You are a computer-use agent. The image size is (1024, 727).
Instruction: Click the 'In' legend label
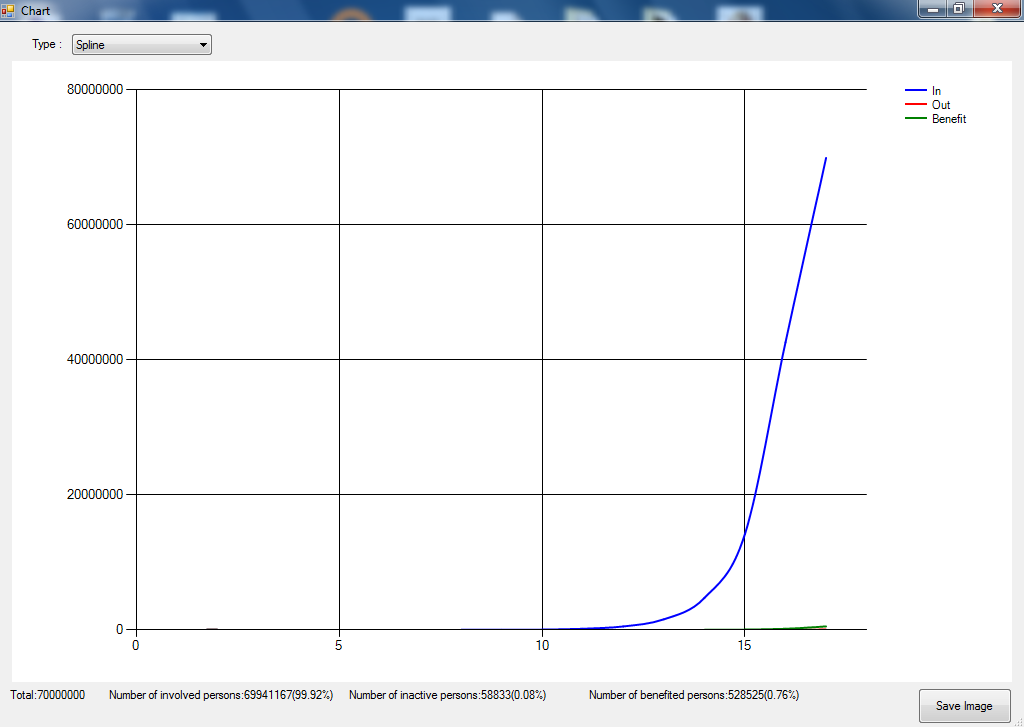(x=936, y=91)
